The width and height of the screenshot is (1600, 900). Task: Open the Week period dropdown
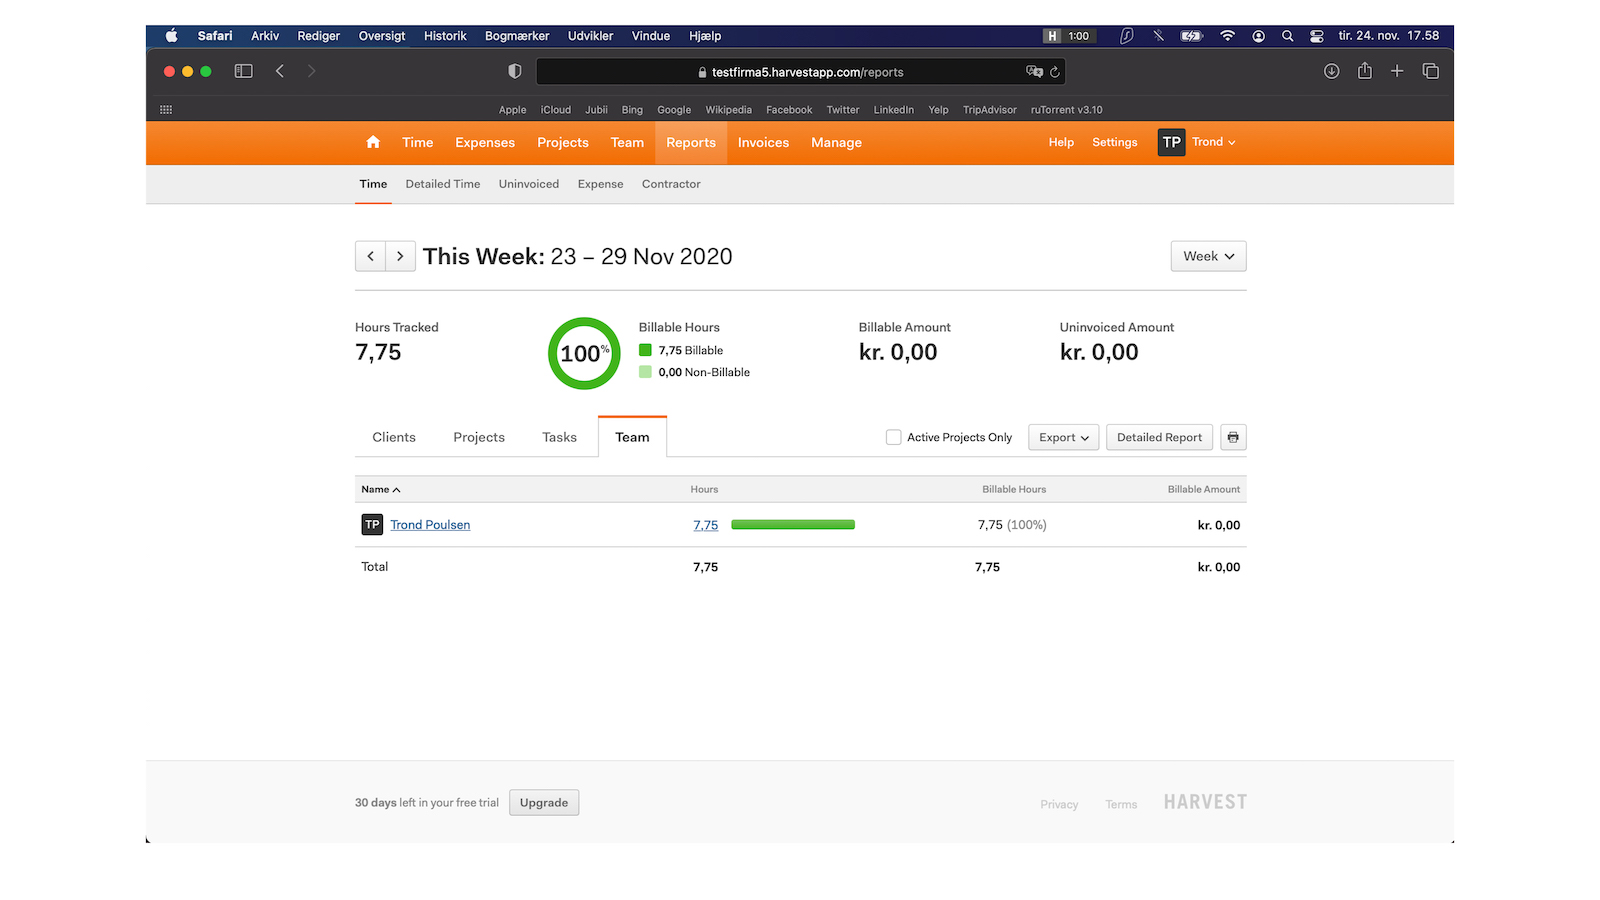click(1208, 256)
